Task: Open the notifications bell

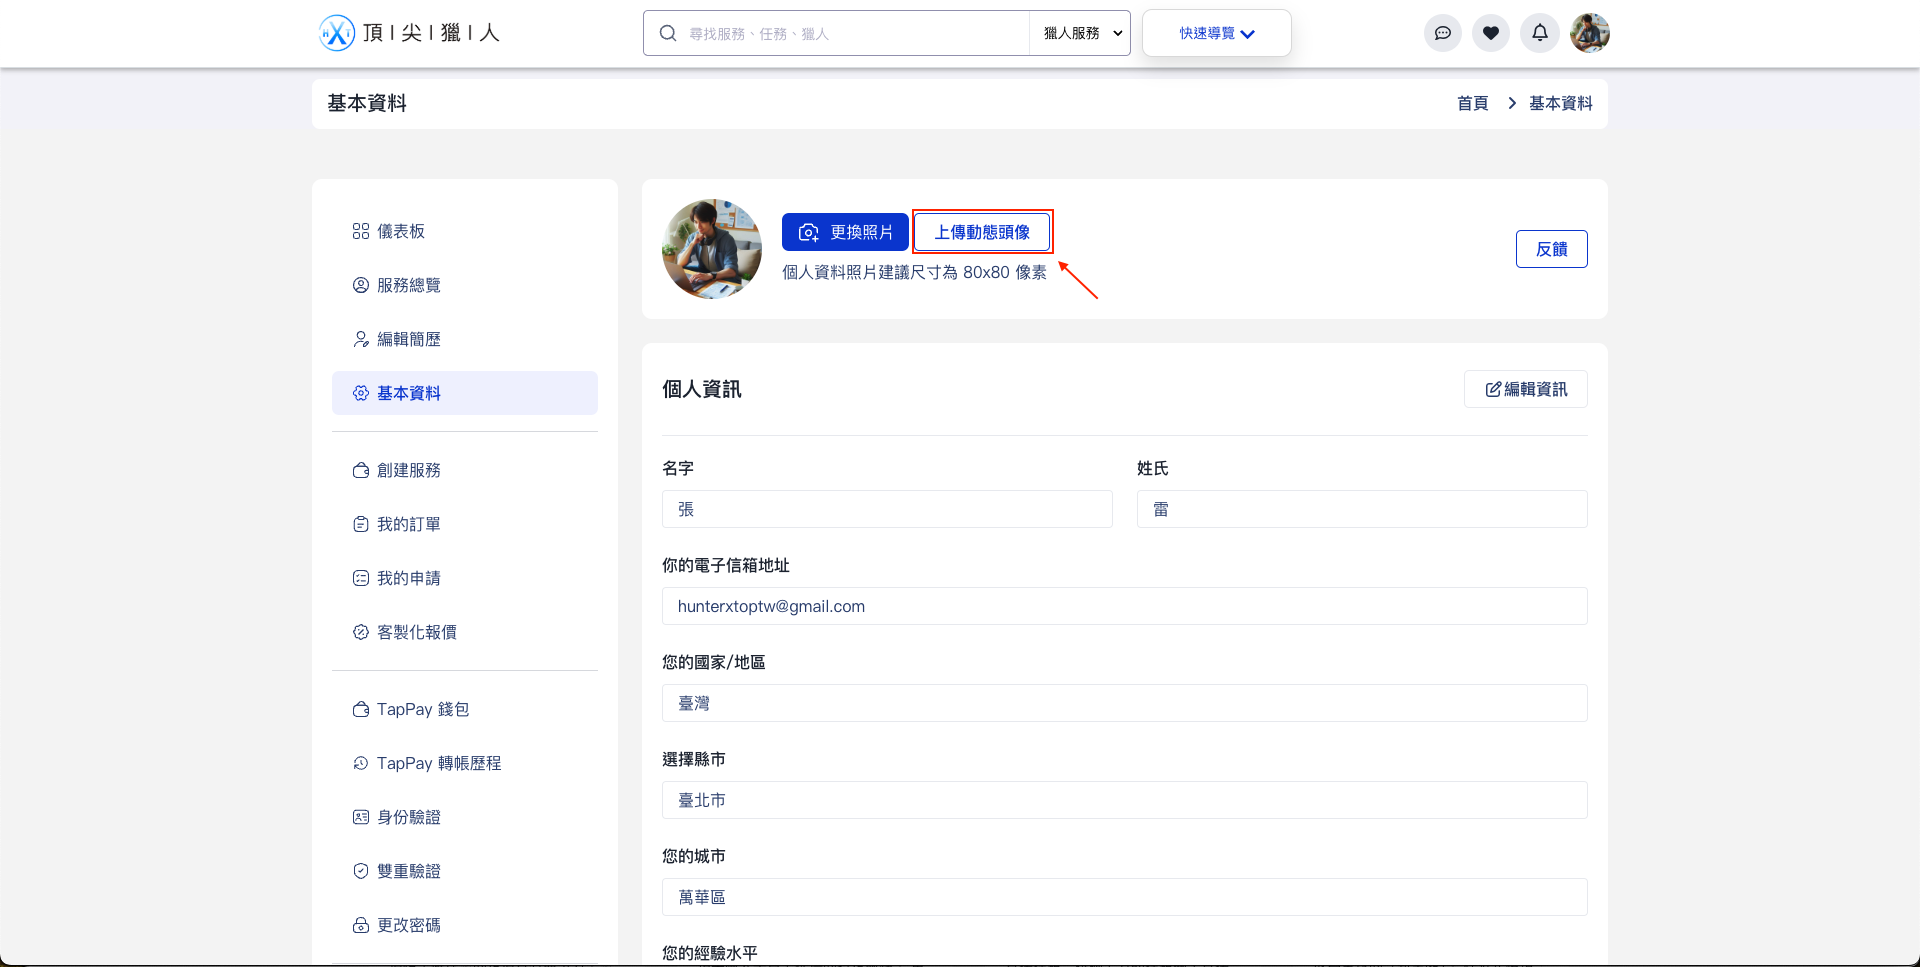Action: (1539, 33)
